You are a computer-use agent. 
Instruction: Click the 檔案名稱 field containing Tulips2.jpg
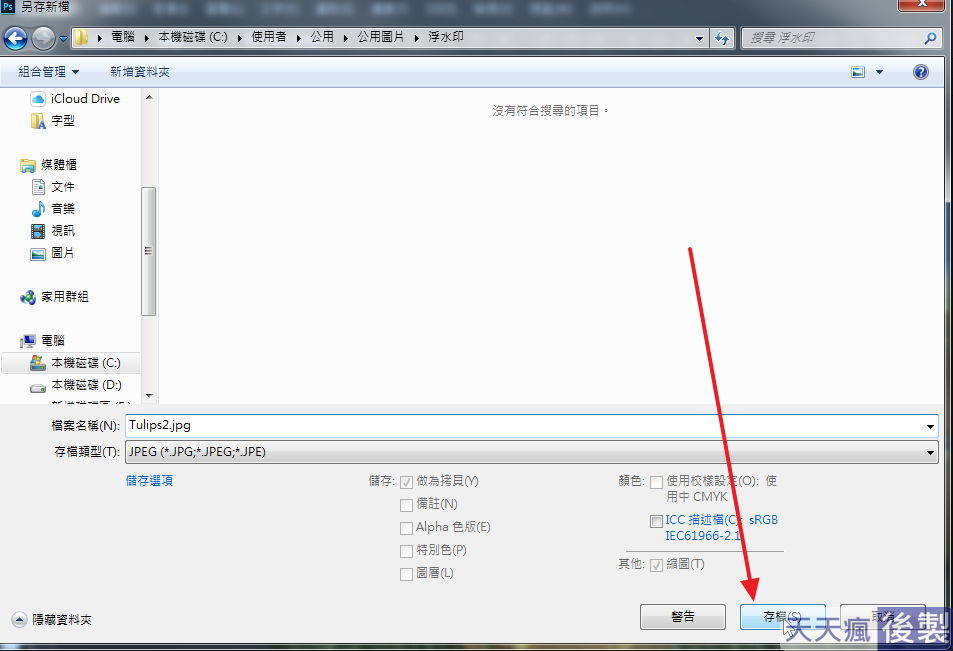525,425
